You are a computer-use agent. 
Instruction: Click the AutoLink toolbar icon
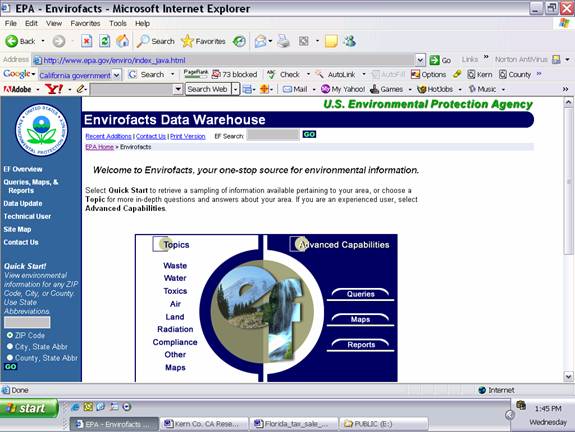coord(319,74)
